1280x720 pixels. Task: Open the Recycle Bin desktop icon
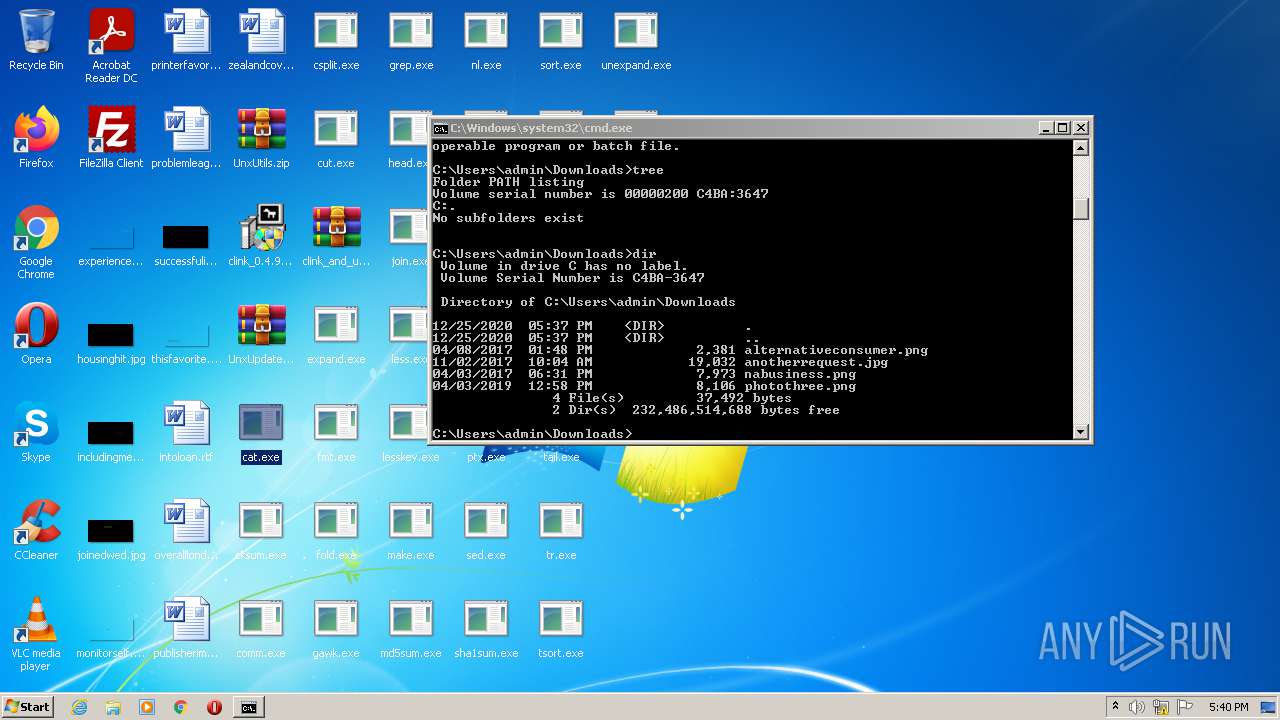pyautogui.click(x=36, y=40)
